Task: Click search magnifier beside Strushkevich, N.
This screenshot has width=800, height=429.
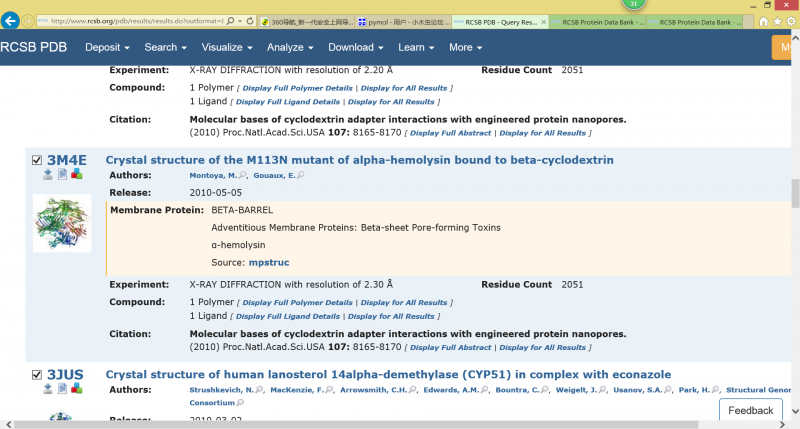Action: (260, 390)
